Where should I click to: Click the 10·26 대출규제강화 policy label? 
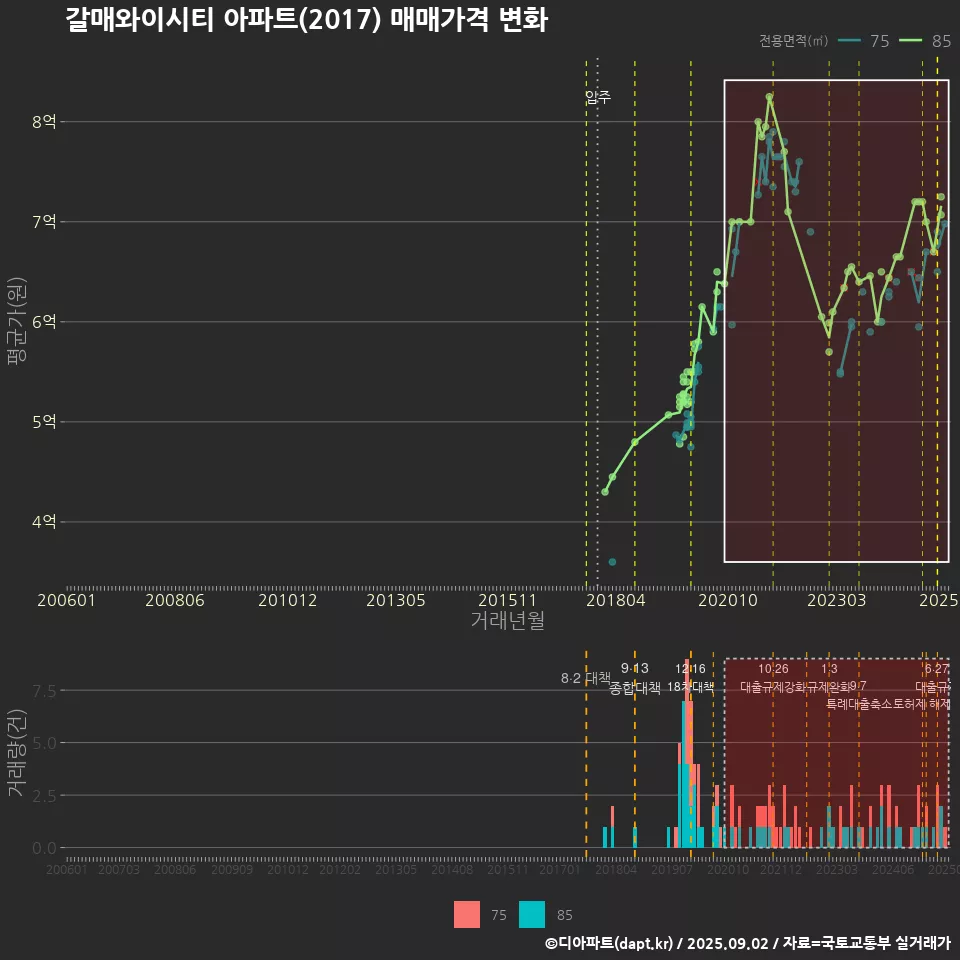click(x=773, y=678)
